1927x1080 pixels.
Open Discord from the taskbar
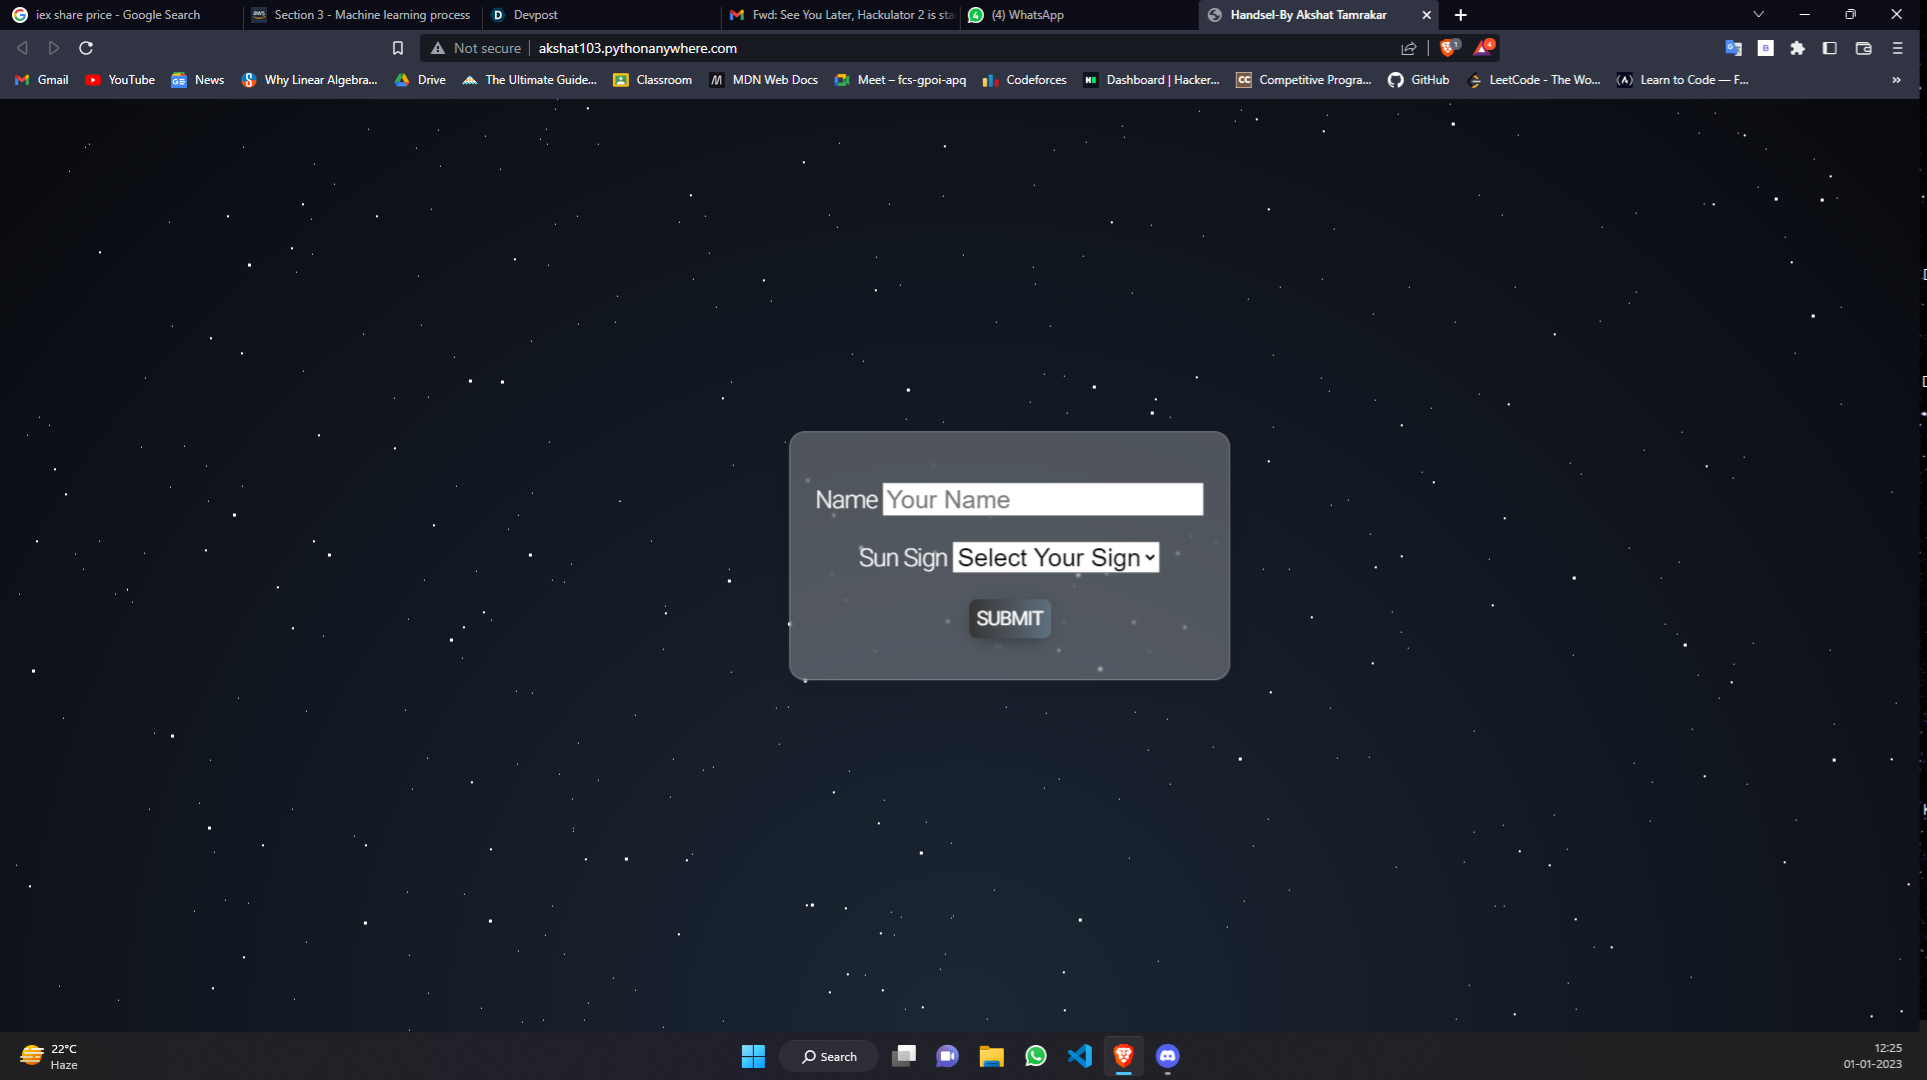tap(1167, 1056)
